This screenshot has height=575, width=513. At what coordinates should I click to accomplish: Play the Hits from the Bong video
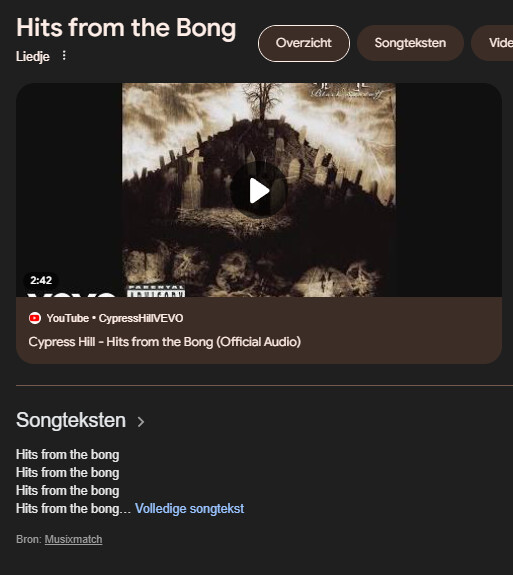click(x=259, y=190)
